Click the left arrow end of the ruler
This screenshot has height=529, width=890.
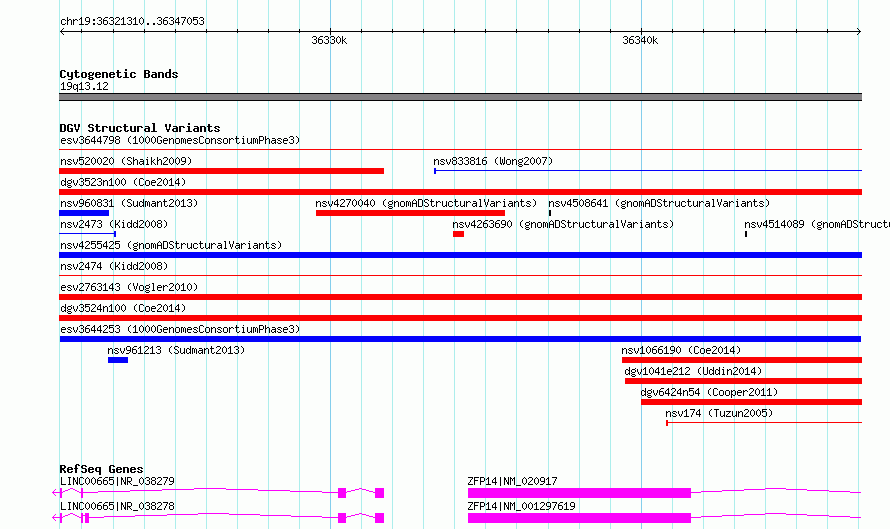click(x=62, y=32)
